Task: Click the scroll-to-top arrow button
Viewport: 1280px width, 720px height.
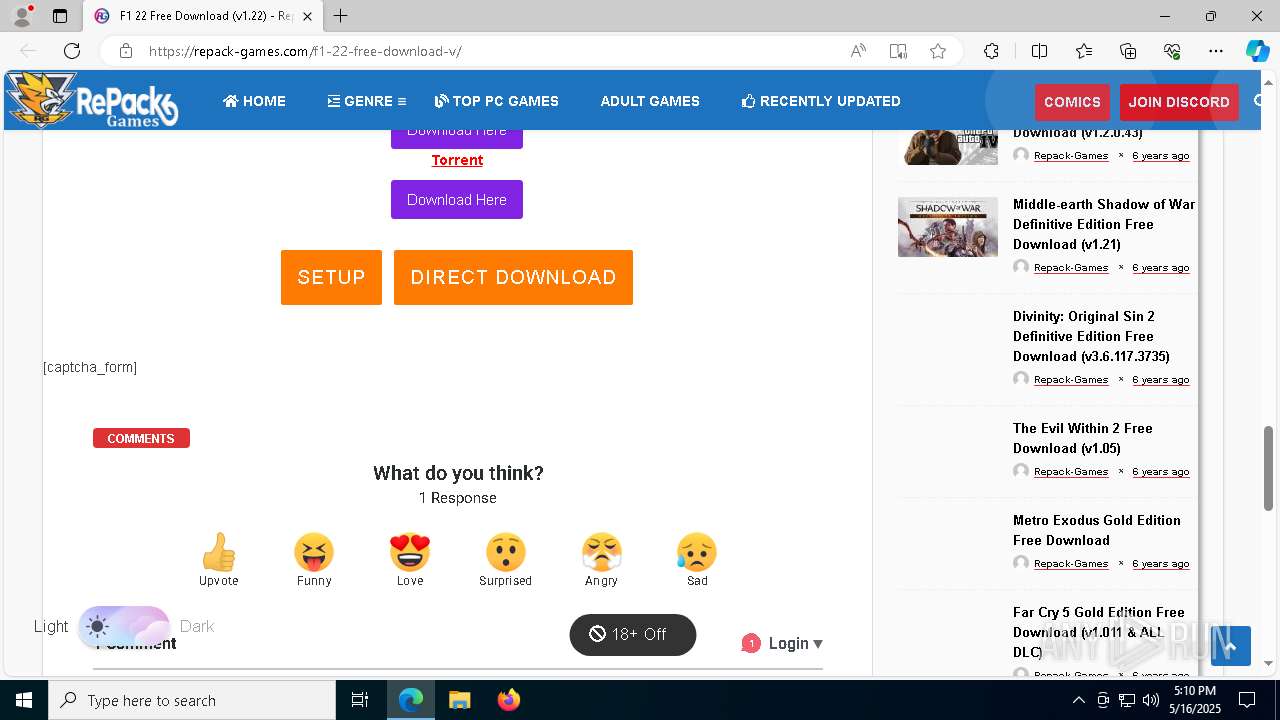Action: (x=1231, y=646)
